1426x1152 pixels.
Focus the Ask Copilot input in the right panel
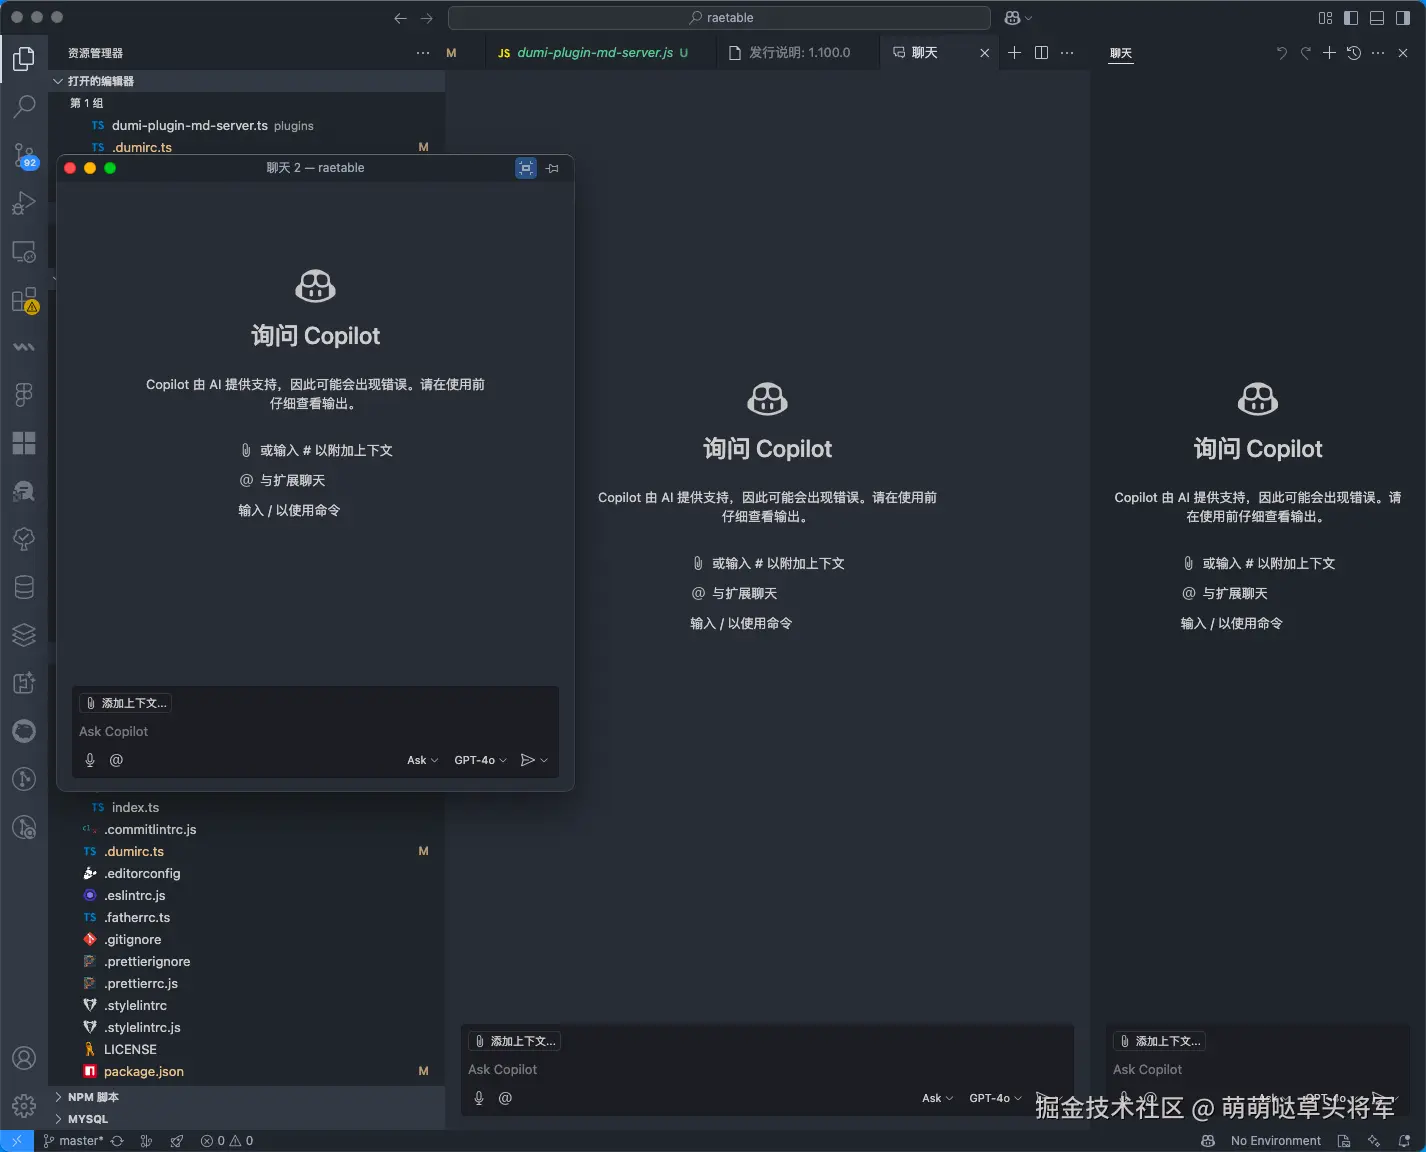[x=1258, y=1069]
